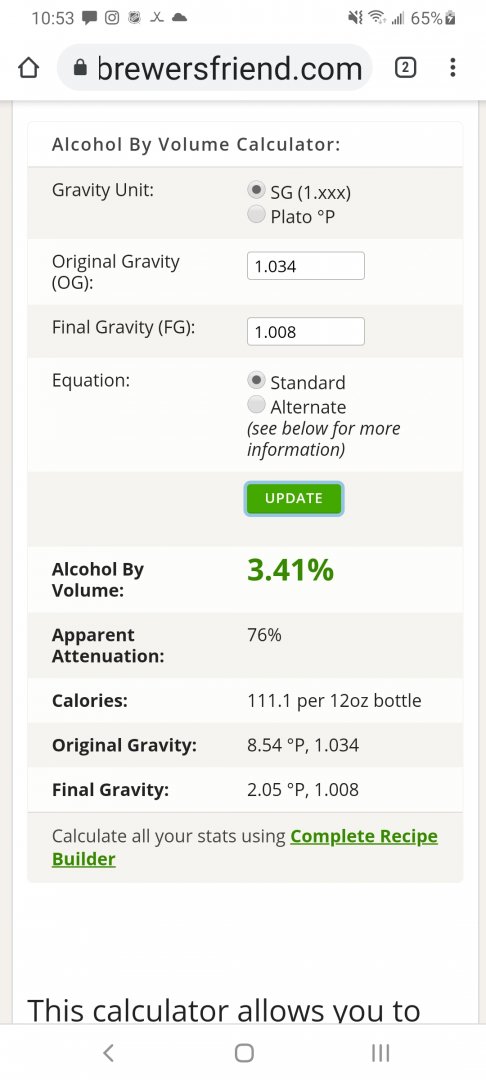Open the Complete Recipe Builder link
The width and height of the screenshot is (486, 1080).
pos(245,848)
